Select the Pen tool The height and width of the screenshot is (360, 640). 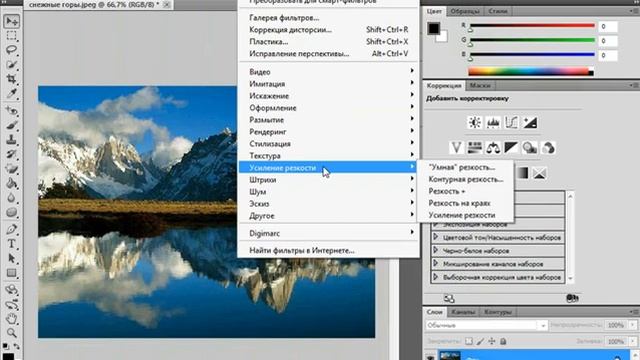(11, 229)
